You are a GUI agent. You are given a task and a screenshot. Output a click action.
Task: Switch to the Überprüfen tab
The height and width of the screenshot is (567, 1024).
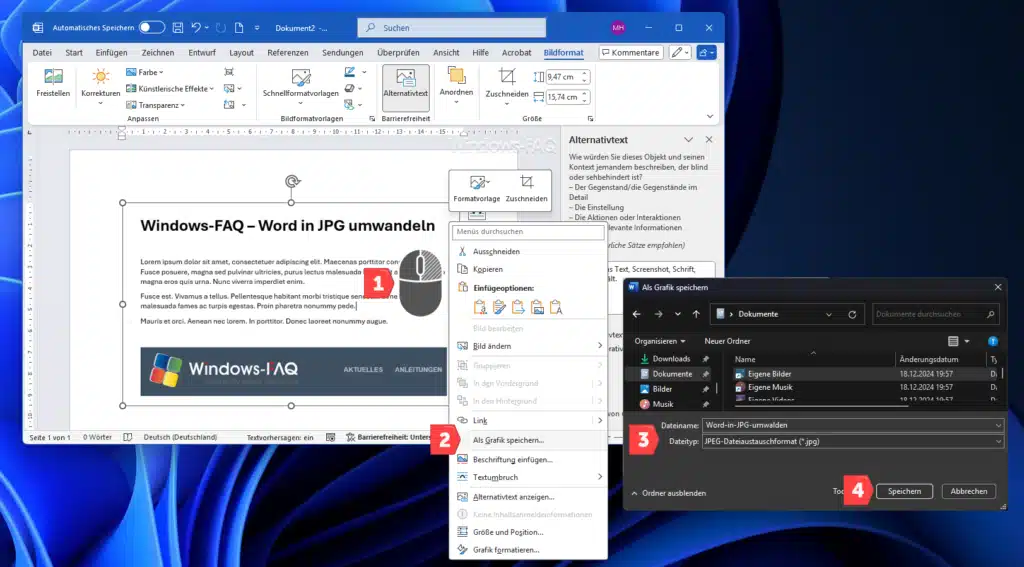(398, 52)
